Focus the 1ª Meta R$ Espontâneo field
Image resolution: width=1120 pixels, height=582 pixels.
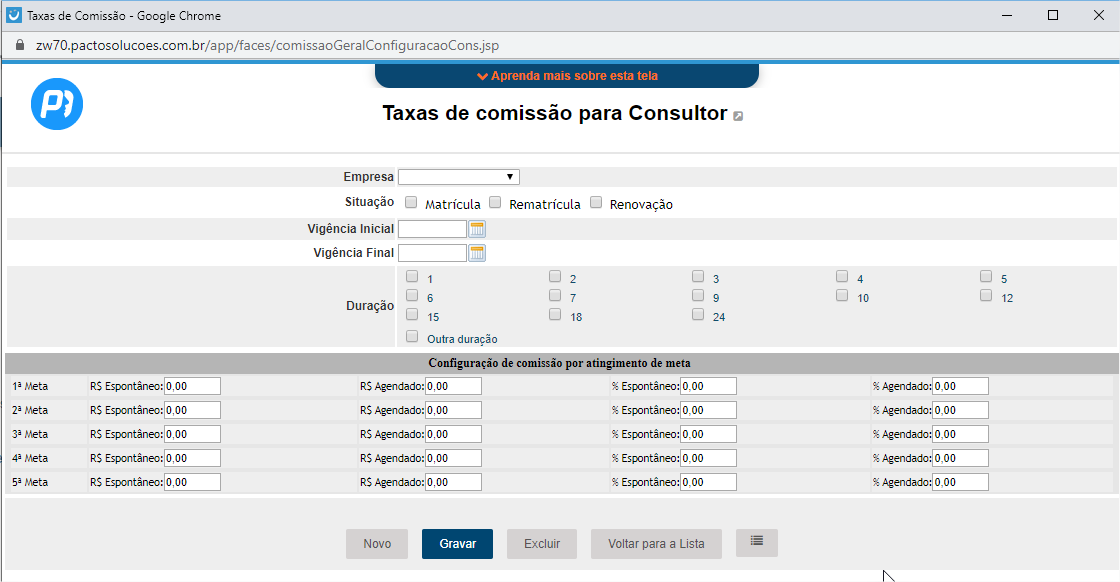192,386
